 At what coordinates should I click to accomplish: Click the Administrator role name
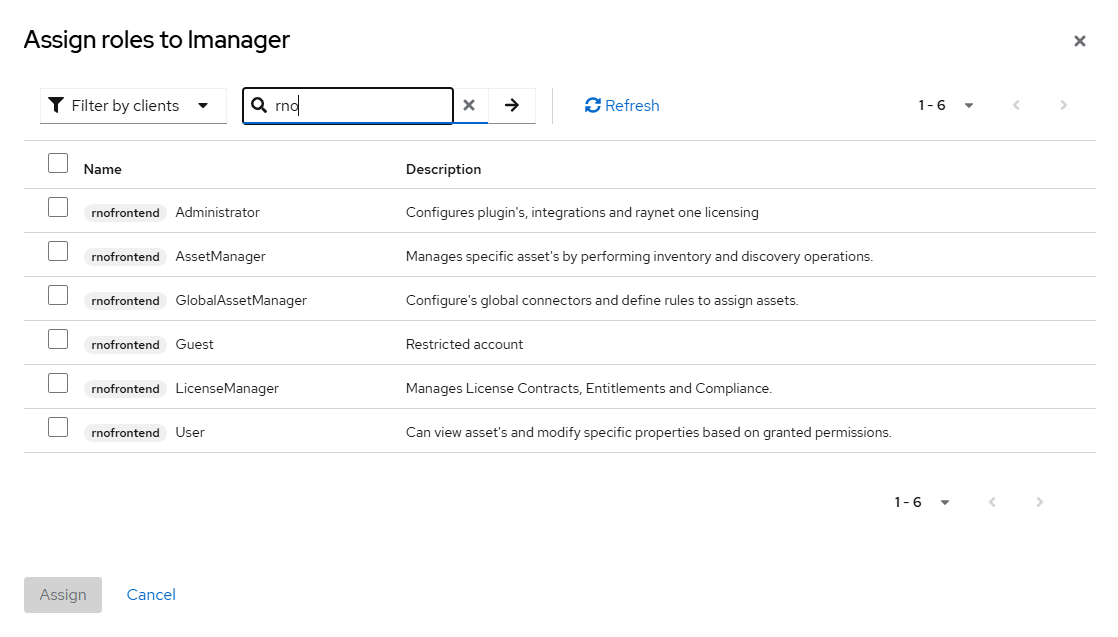217,213
